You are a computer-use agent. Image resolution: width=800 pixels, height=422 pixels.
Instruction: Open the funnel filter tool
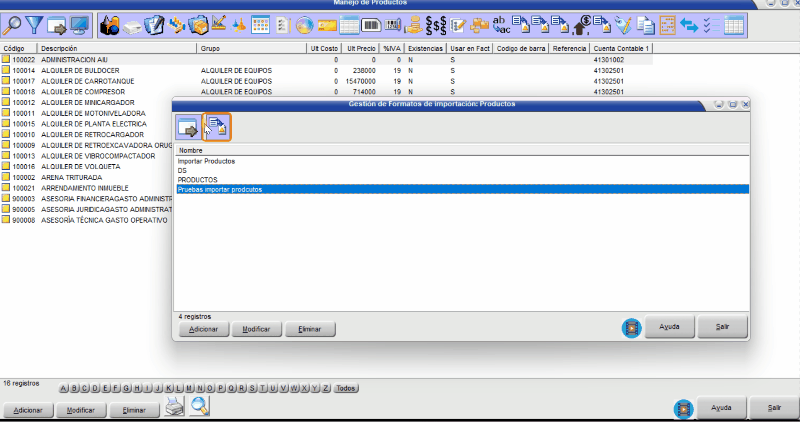[35, 24]
